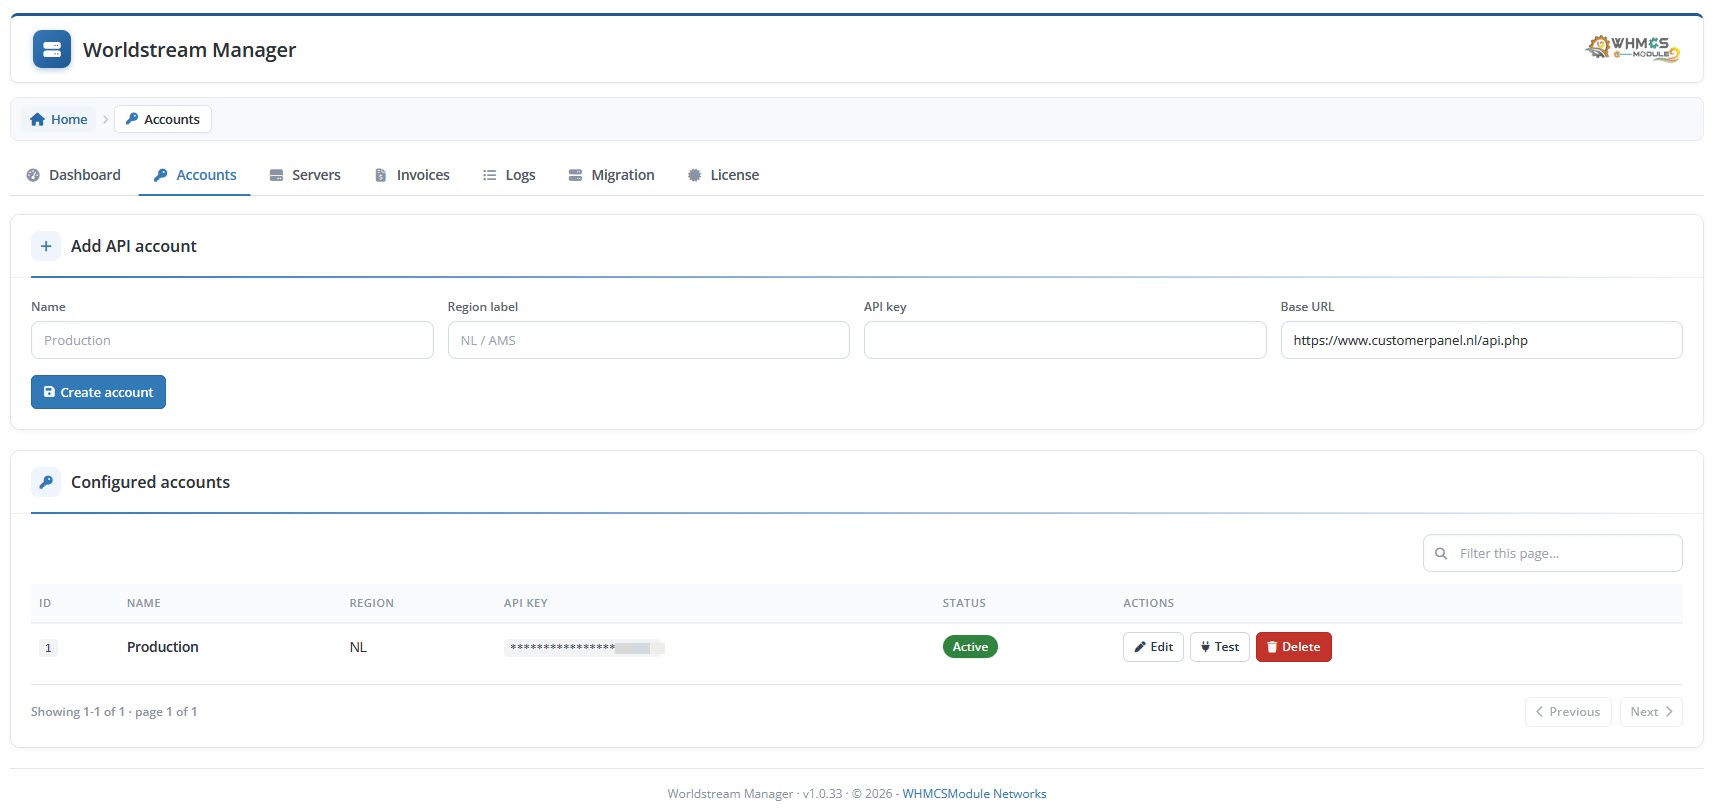Click the Filter this page search box
Viewport: 1714px width, 810px height.
point(1553,553)
